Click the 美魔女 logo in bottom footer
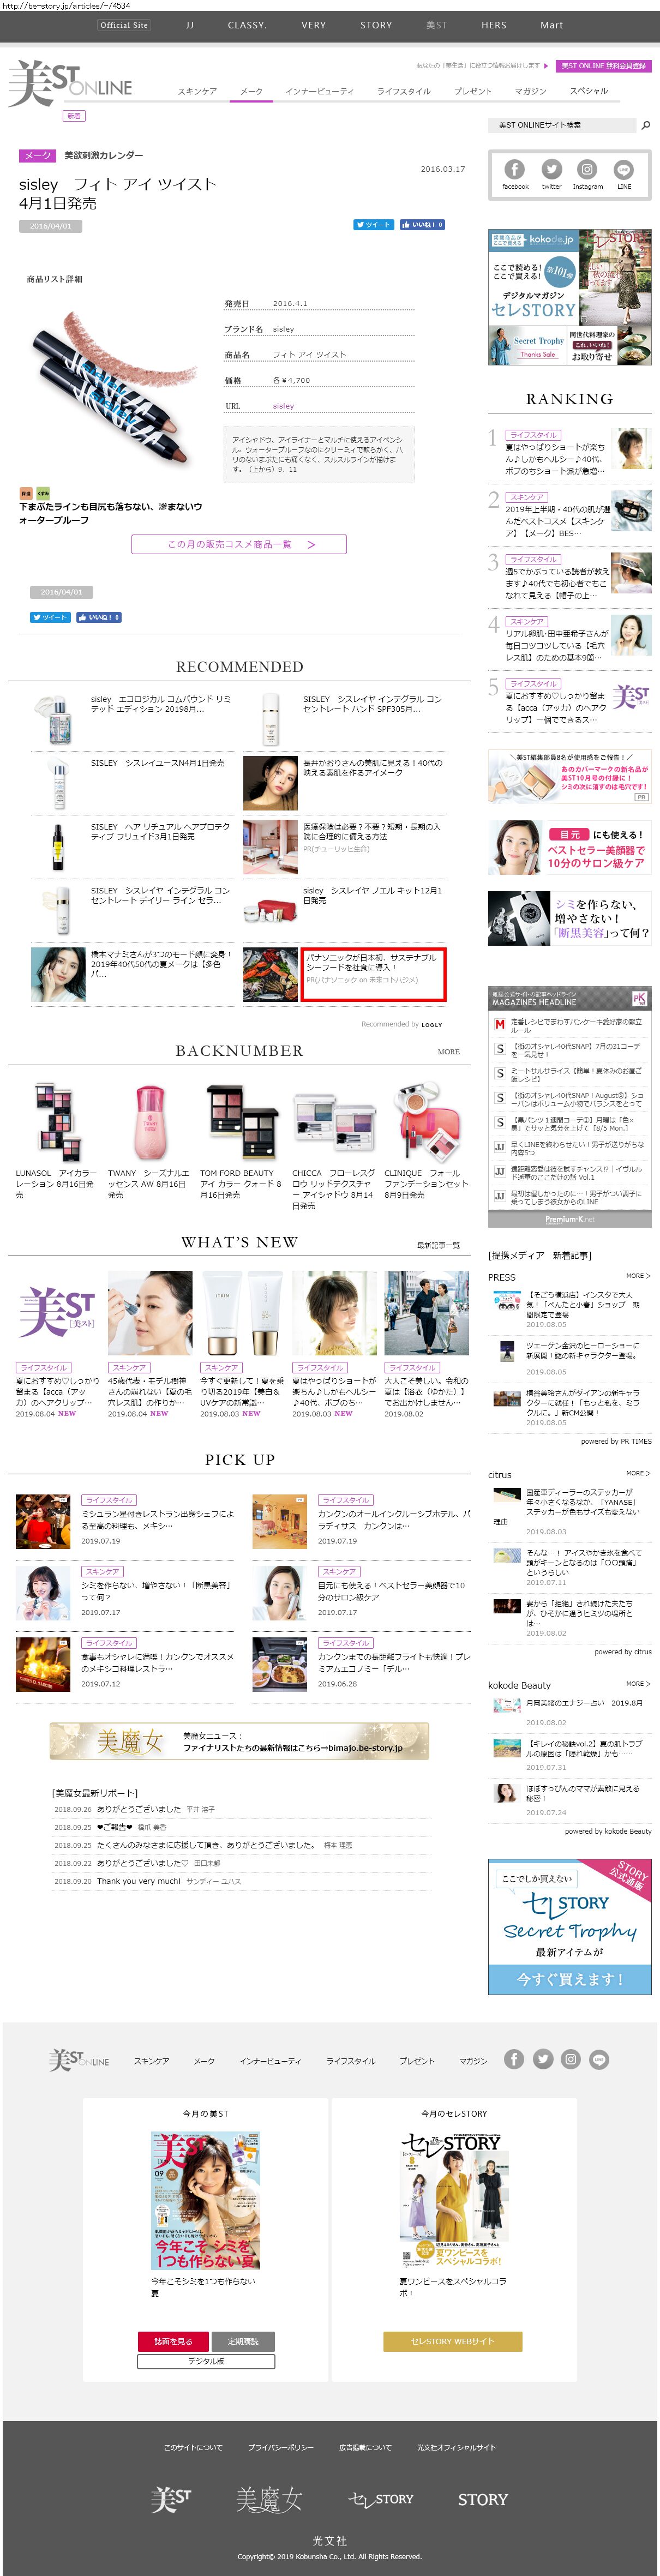 coord(269,2499)
